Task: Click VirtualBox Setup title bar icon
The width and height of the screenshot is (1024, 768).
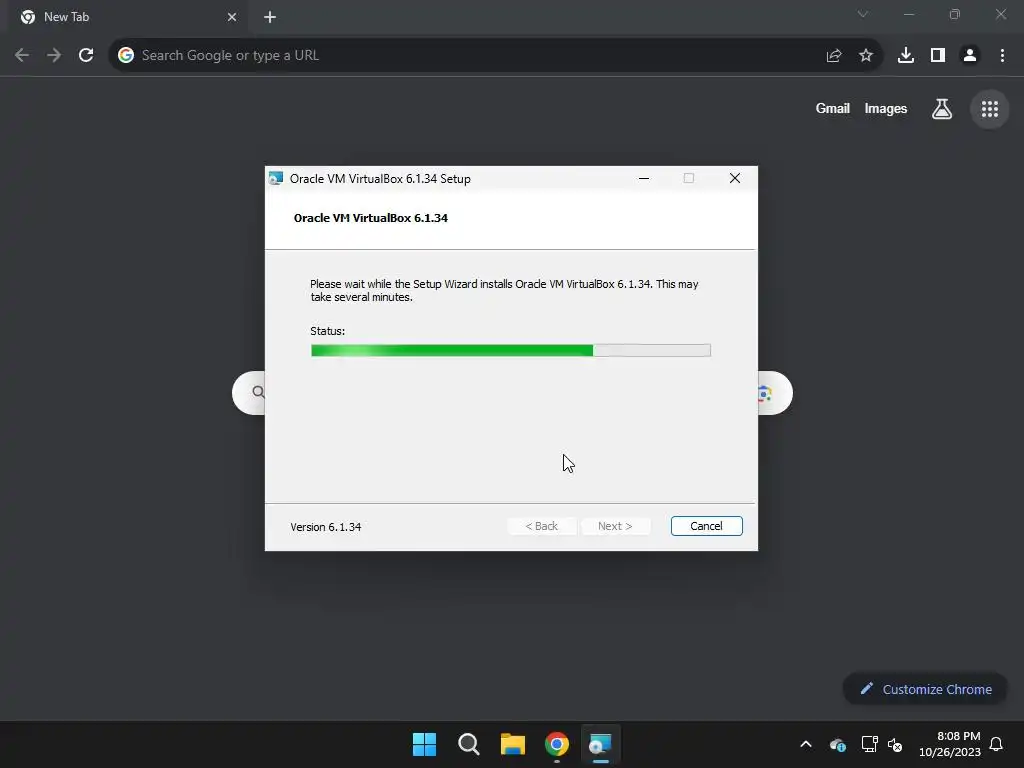Action: click(276, 178)
